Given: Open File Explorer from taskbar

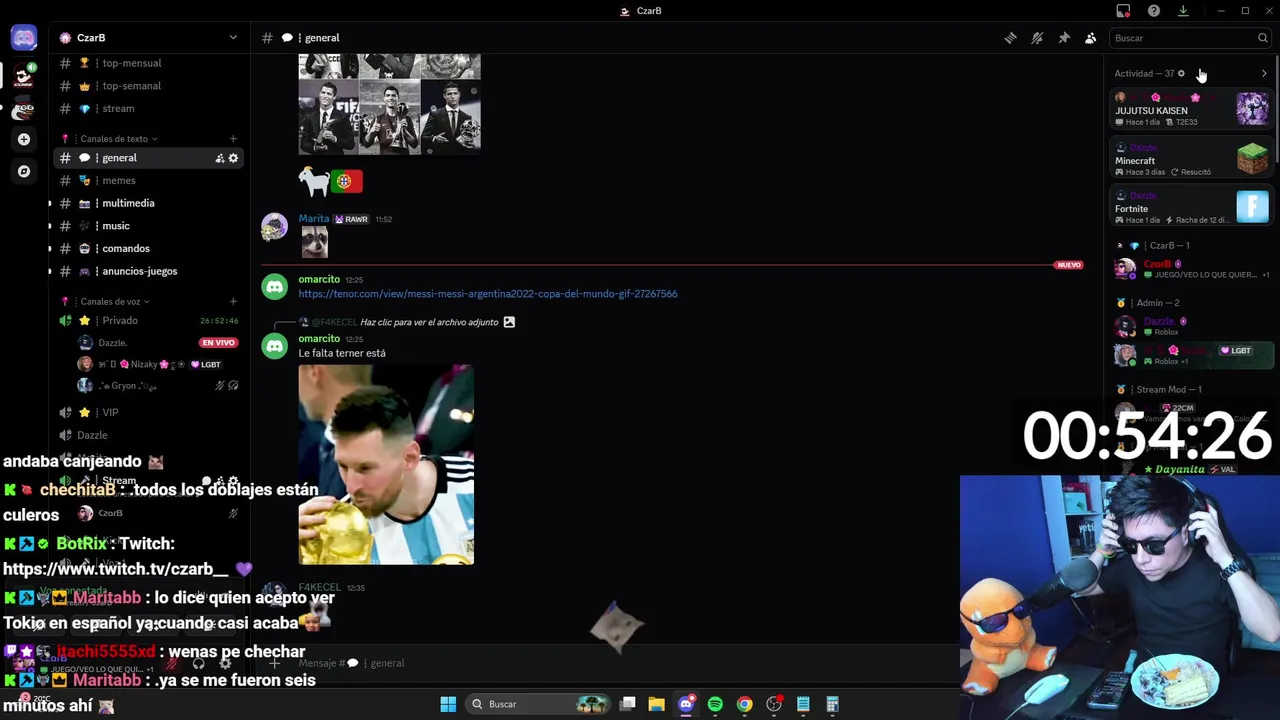Looking at the screenshot, I should point(656,704).
